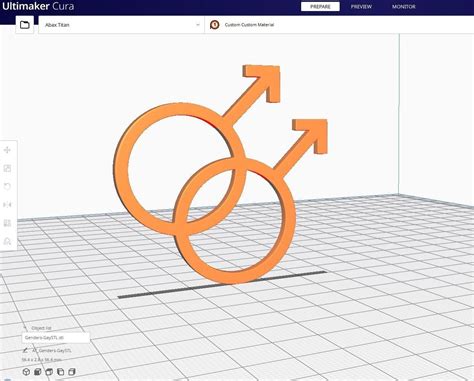Screen dimensions: 474x381
Task: Switch to the MONITOR stage
Action: (404, 7)
